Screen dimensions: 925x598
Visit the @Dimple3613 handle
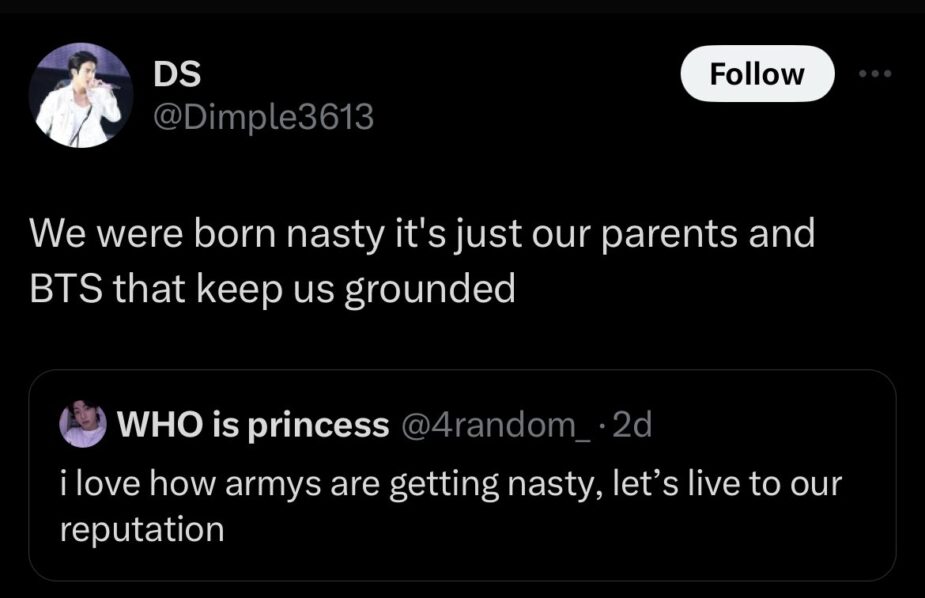pyautogui.click(x=262, y=118)
